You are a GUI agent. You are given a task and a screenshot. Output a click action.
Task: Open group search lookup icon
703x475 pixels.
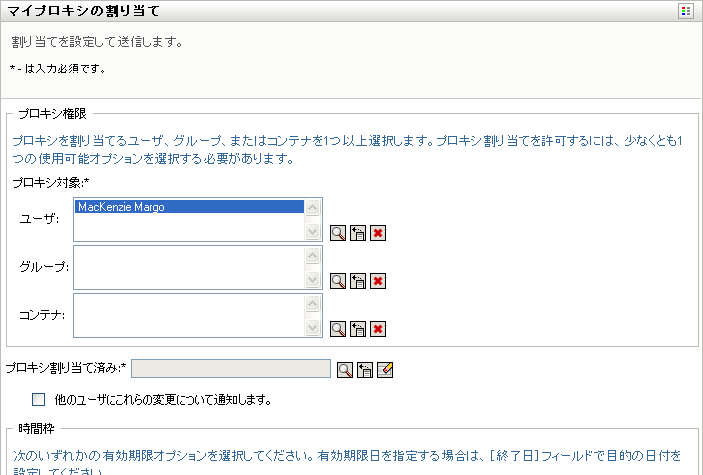[x=338, y=281]
